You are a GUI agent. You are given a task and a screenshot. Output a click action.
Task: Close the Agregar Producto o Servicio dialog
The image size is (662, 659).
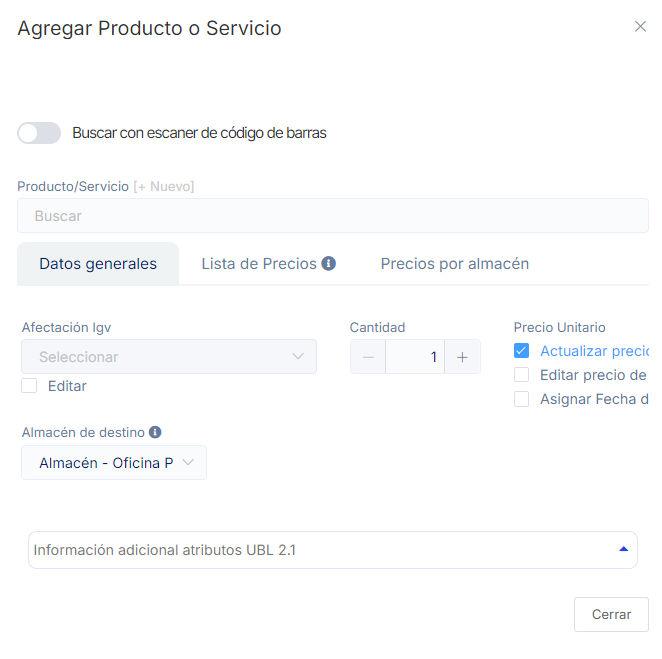point(640,27)
